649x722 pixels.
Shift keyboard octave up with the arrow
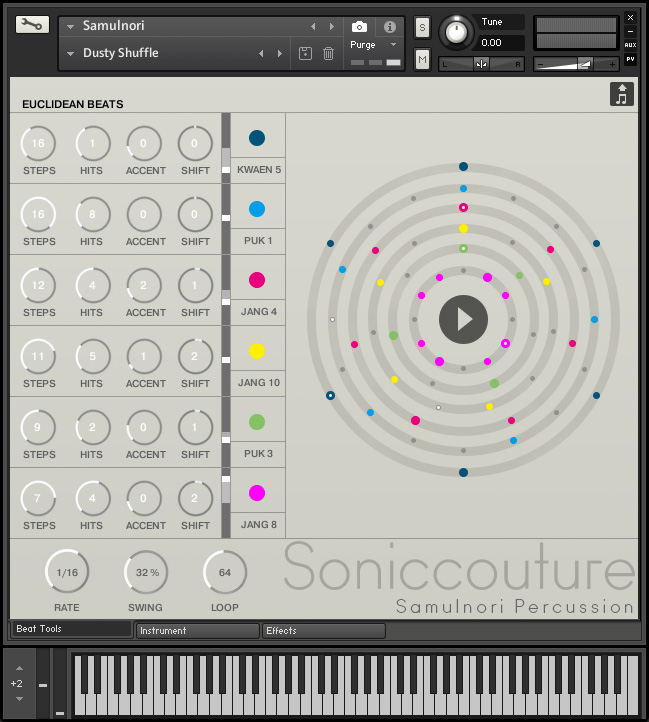tap(19, 668)
